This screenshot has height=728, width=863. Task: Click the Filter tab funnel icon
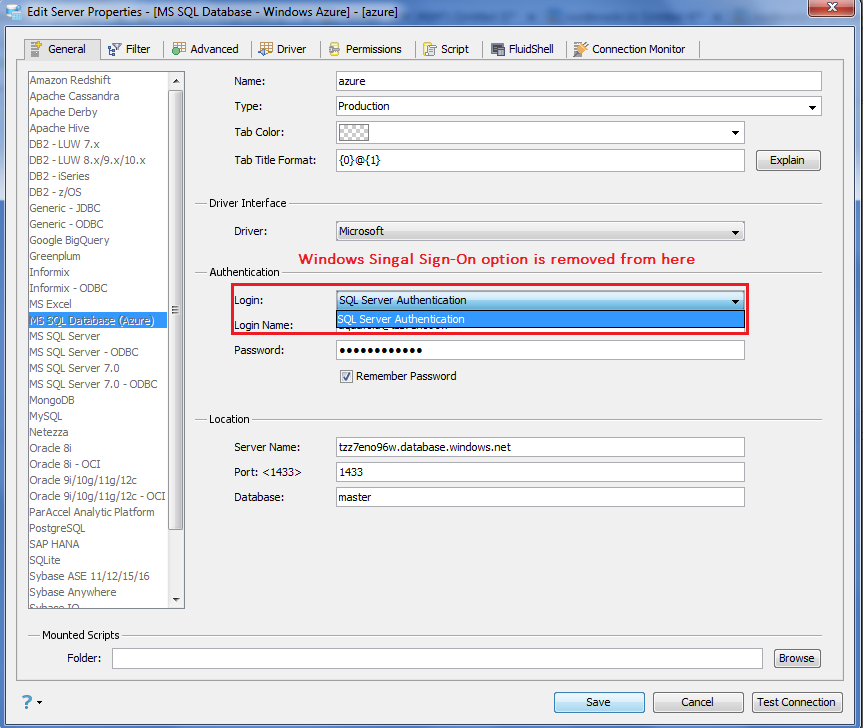click(114, 50)
